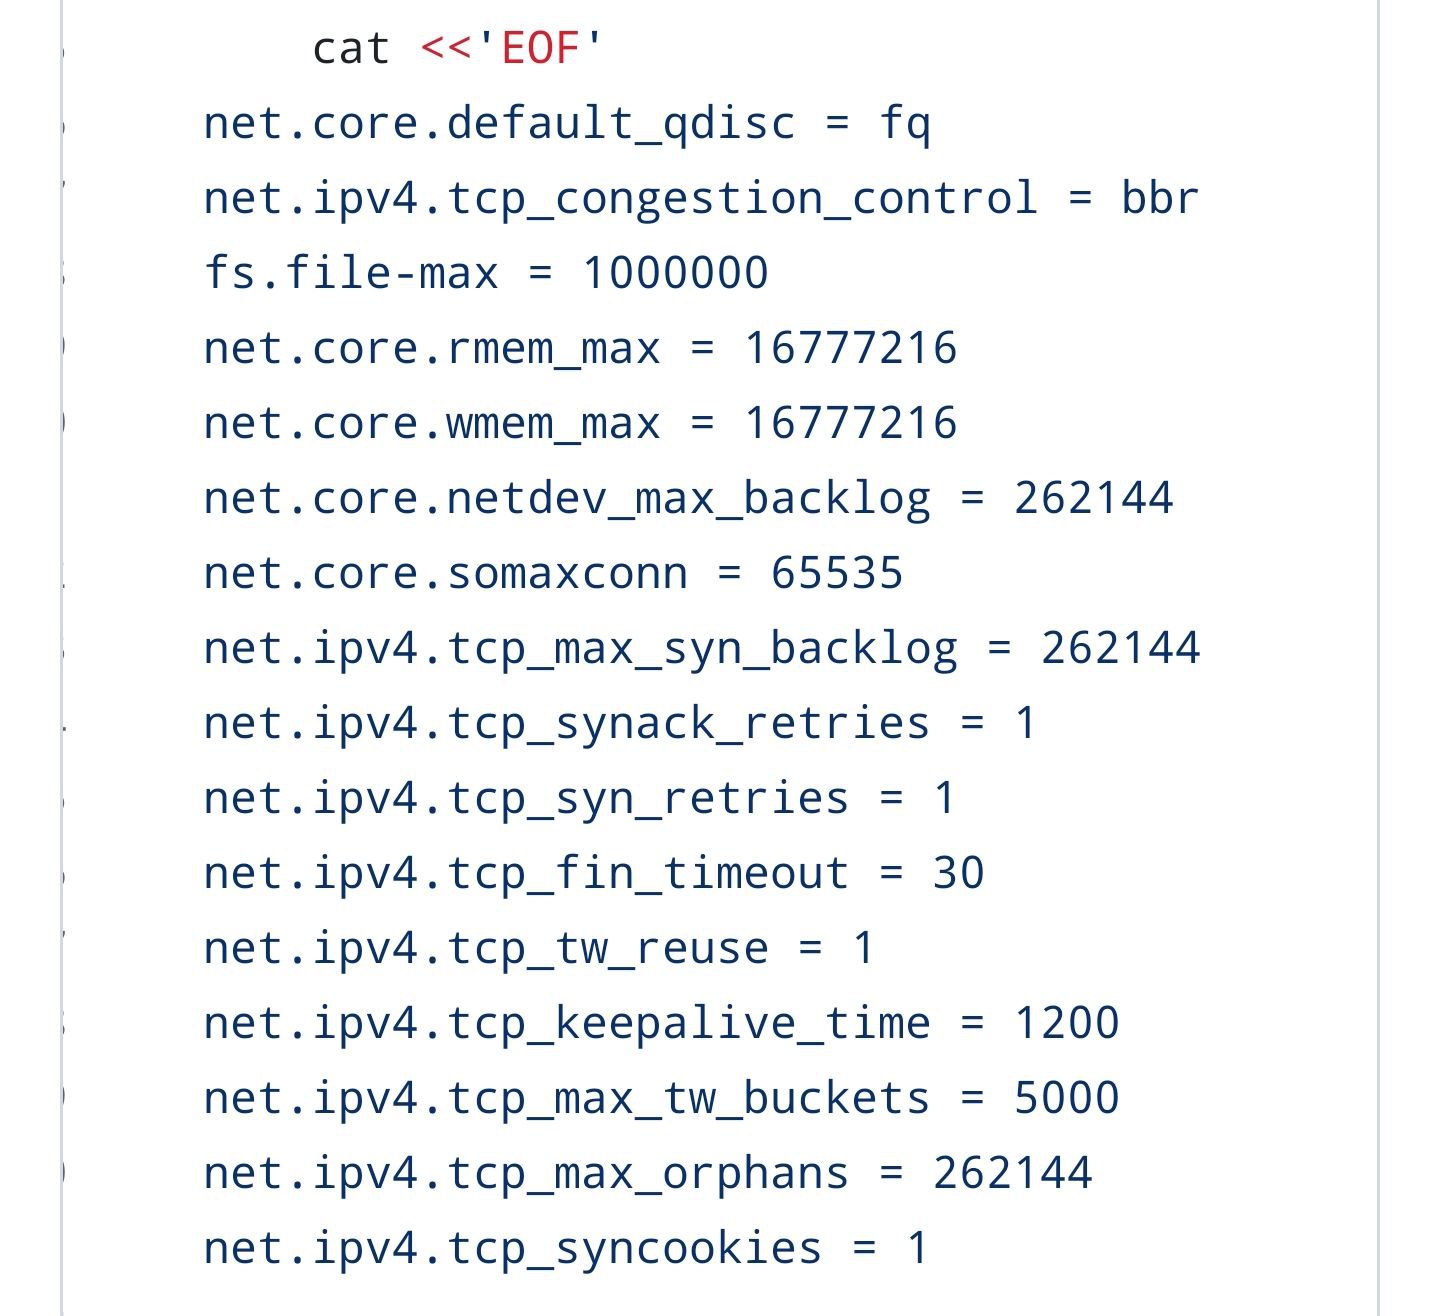Click the net.core.netdev_max_backlog line
This screenshot has width=1439, height=1316.
click(x=688, y=498)
